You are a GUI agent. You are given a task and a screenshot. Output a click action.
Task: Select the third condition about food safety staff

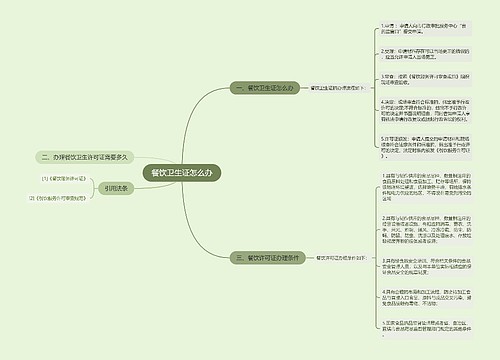pyautogui.click(x=427, y=266)
